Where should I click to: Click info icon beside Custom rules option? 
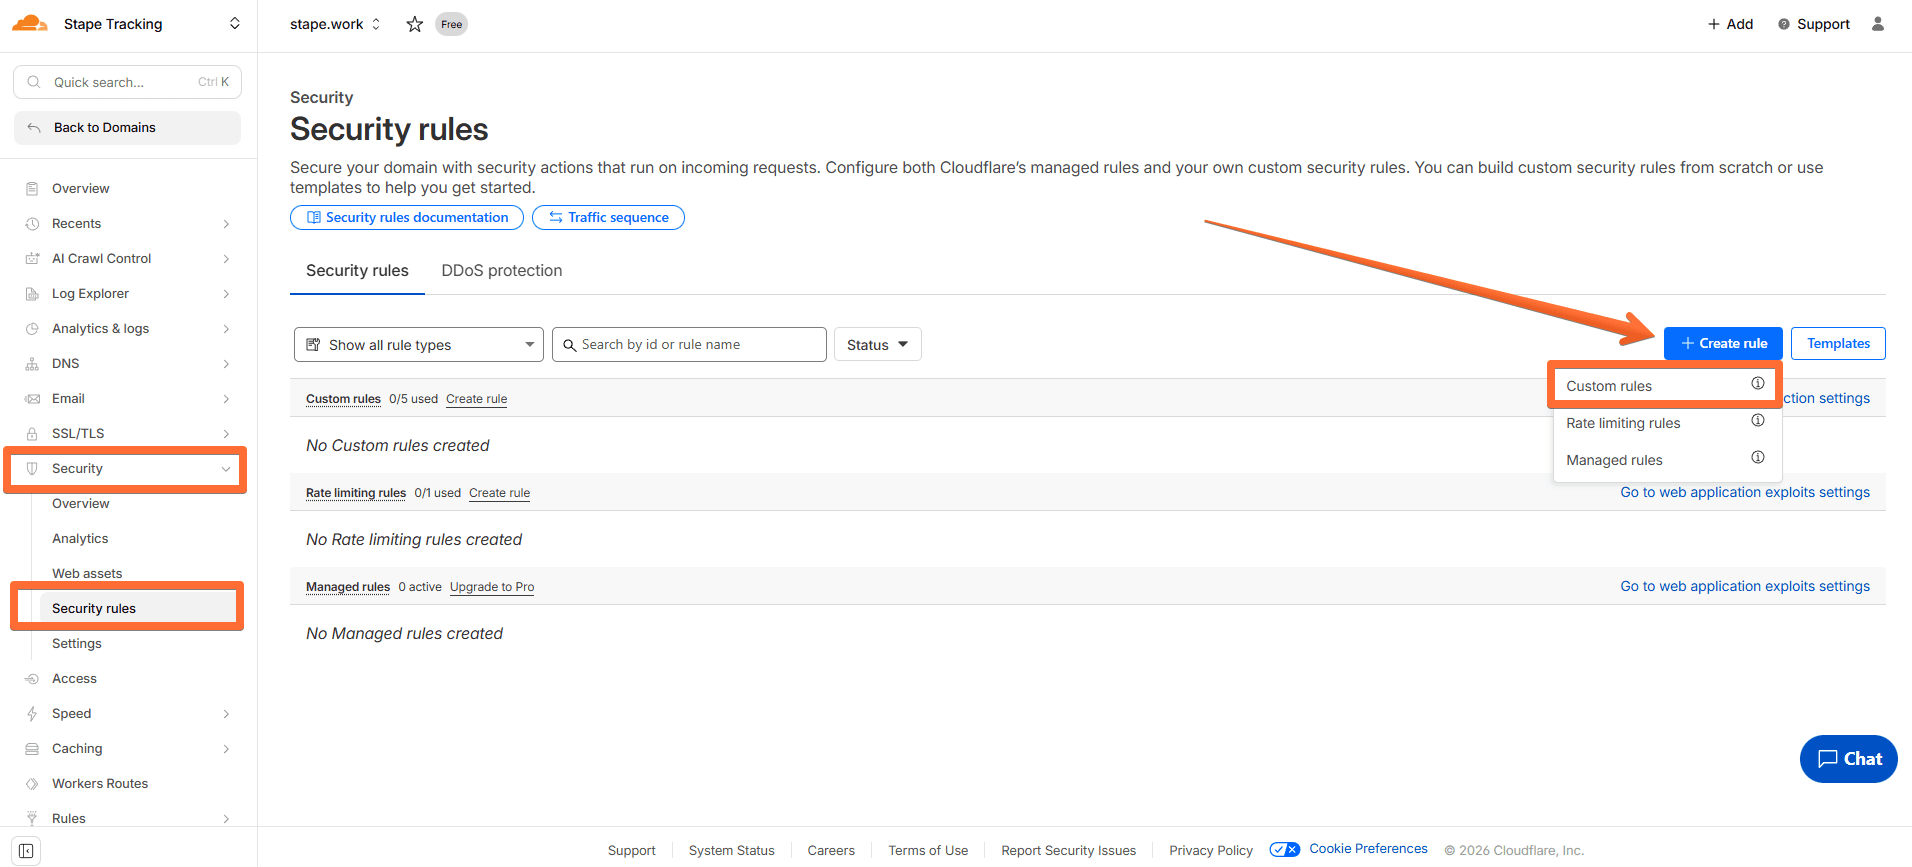(x=1757, y=384)
